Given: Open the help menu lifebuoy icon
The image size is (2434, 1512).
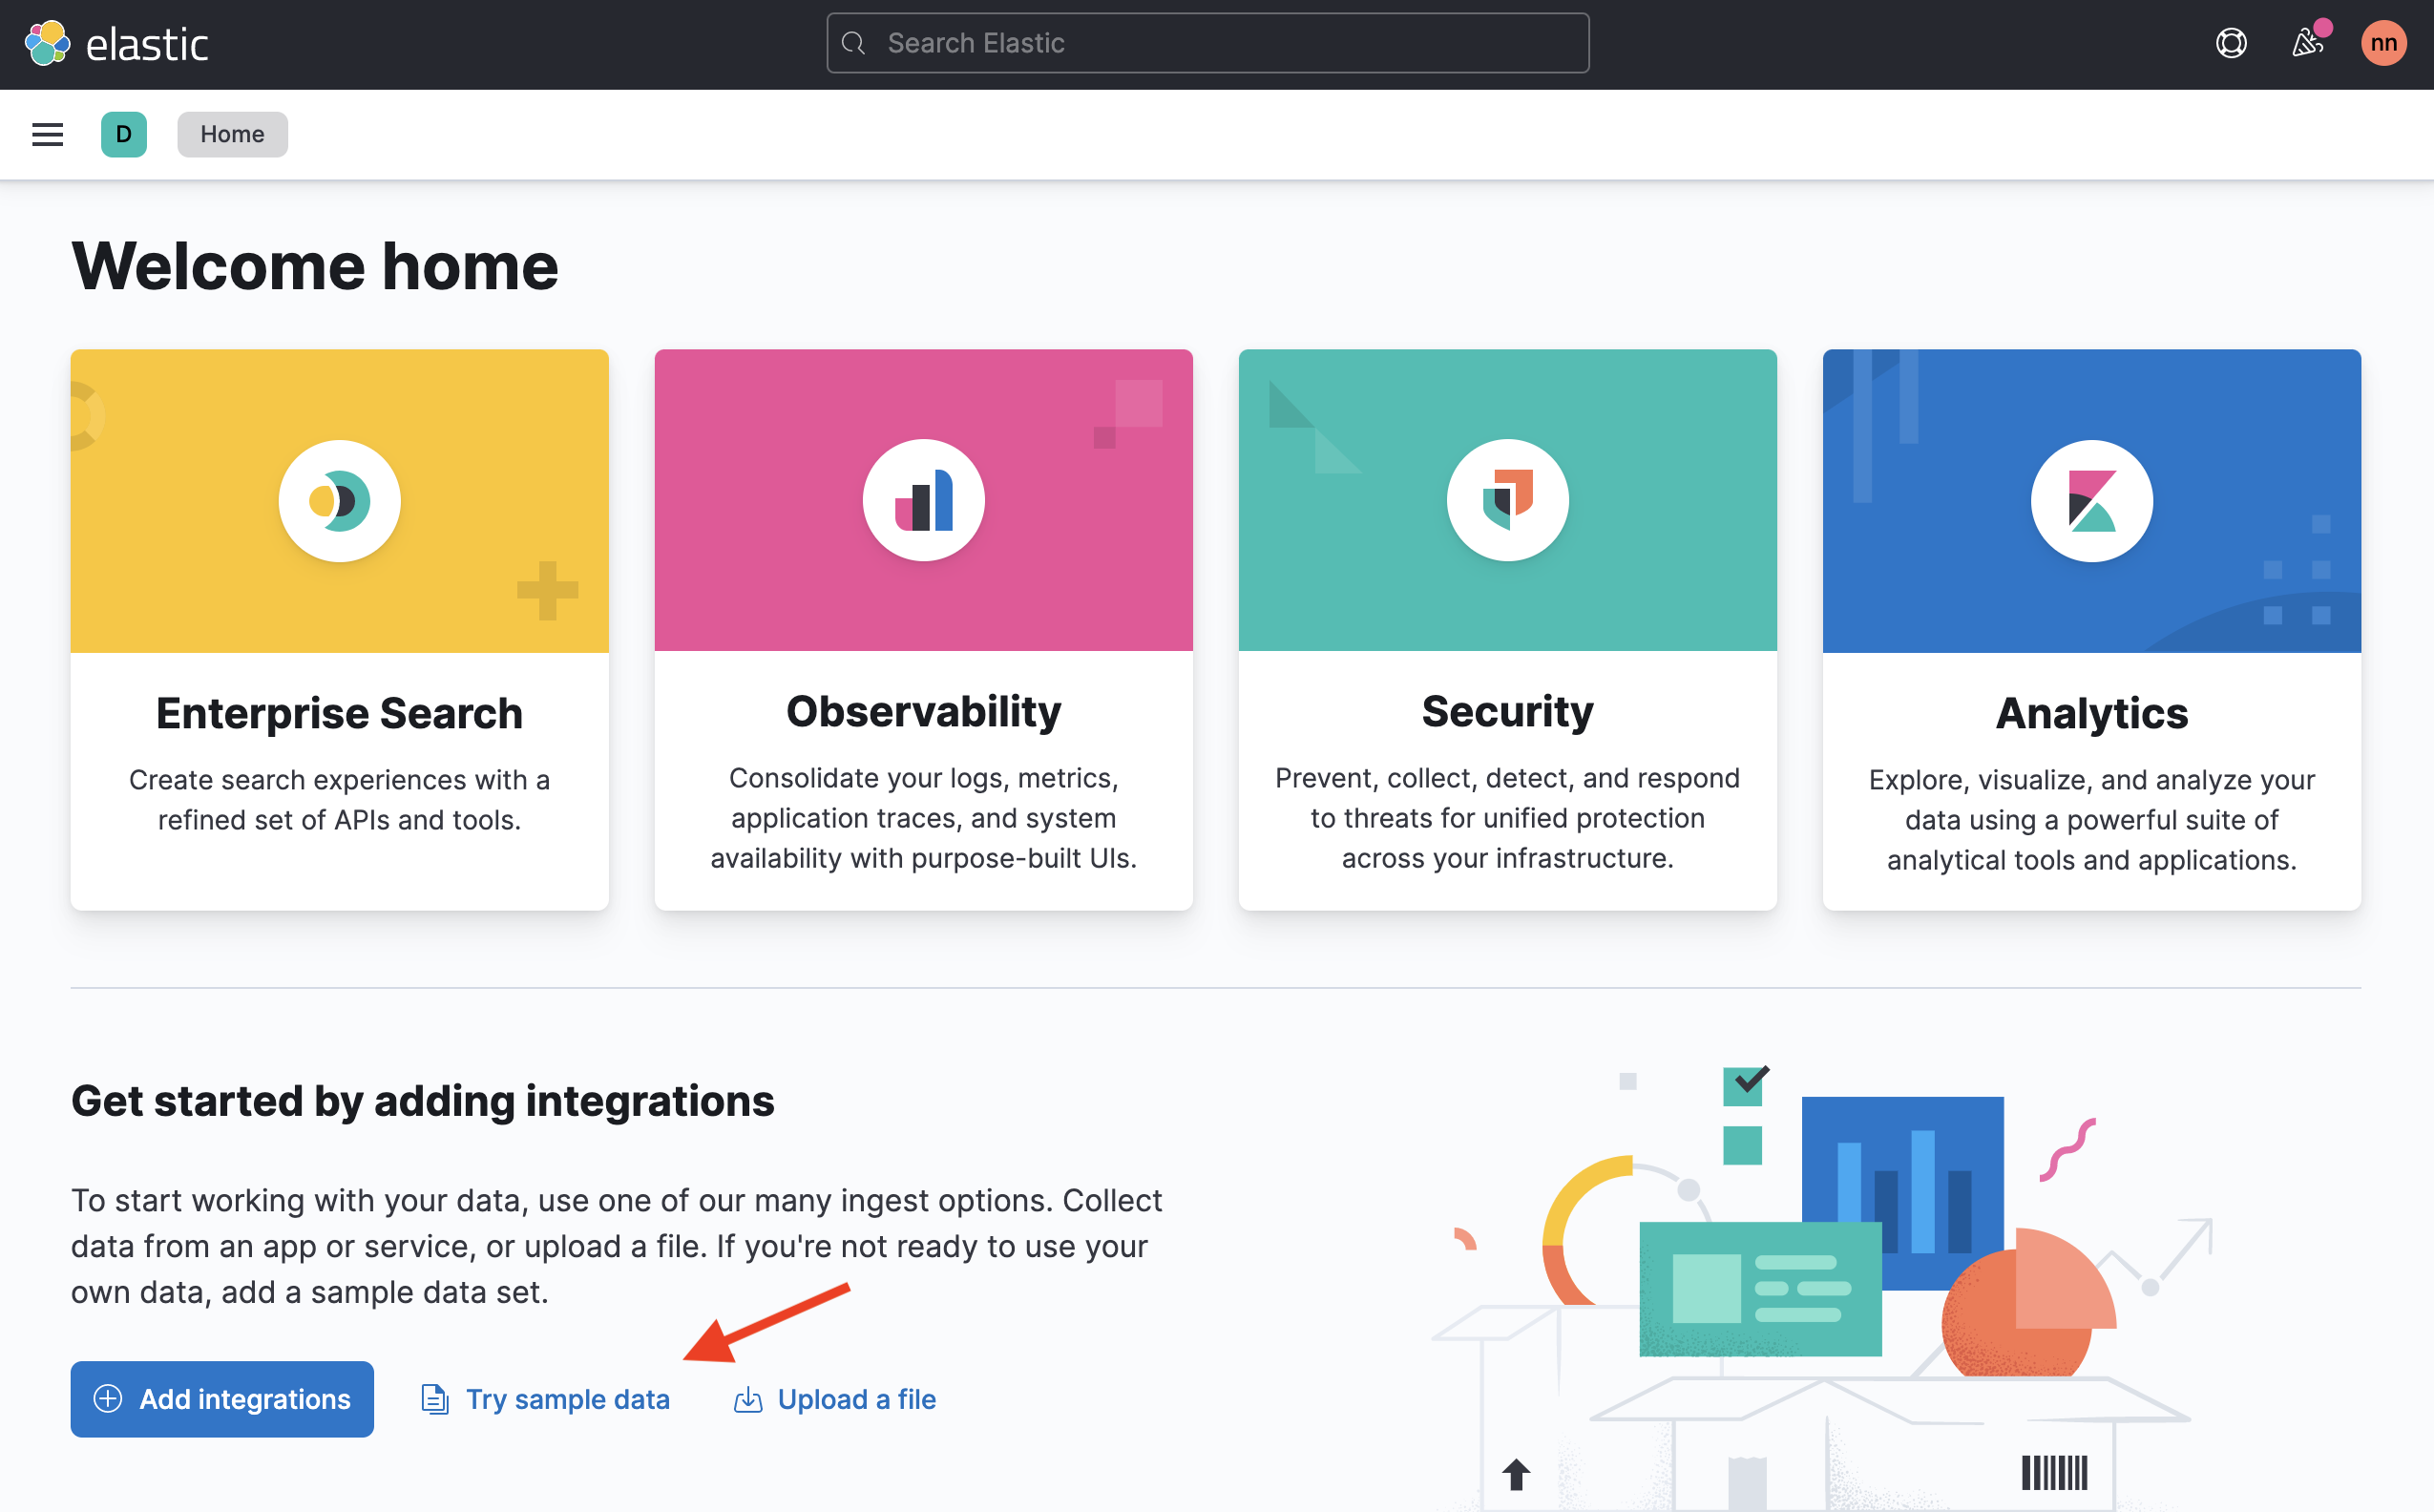Looking at the screenshot, I should tap(2231, 43).
